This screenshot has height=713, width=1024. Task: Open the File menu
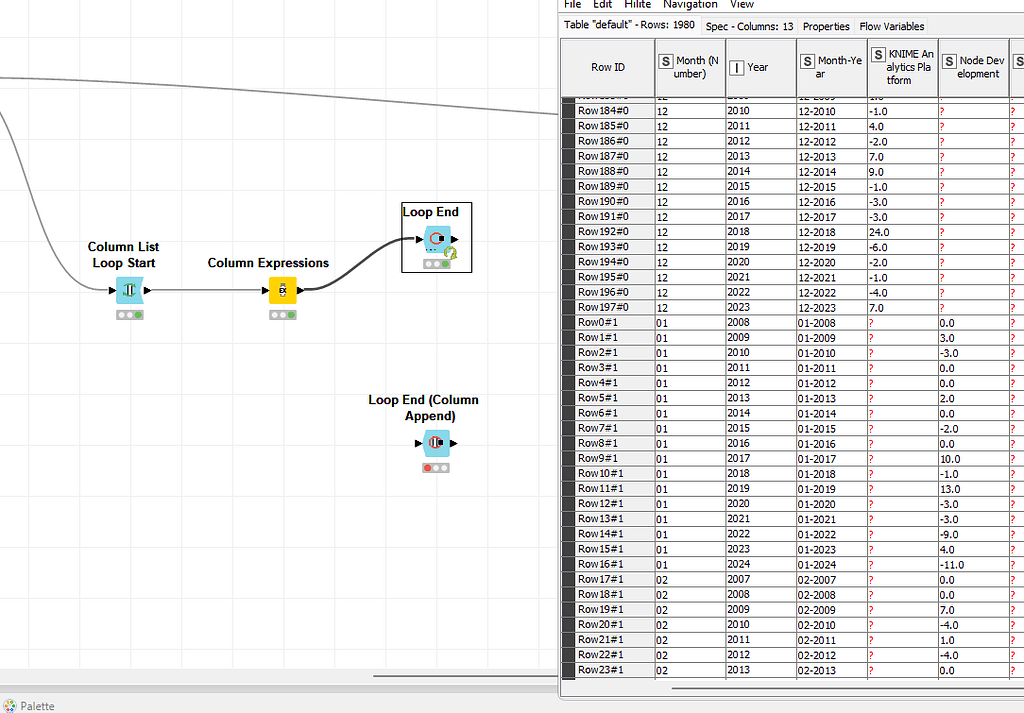click(x=573, y=5)
